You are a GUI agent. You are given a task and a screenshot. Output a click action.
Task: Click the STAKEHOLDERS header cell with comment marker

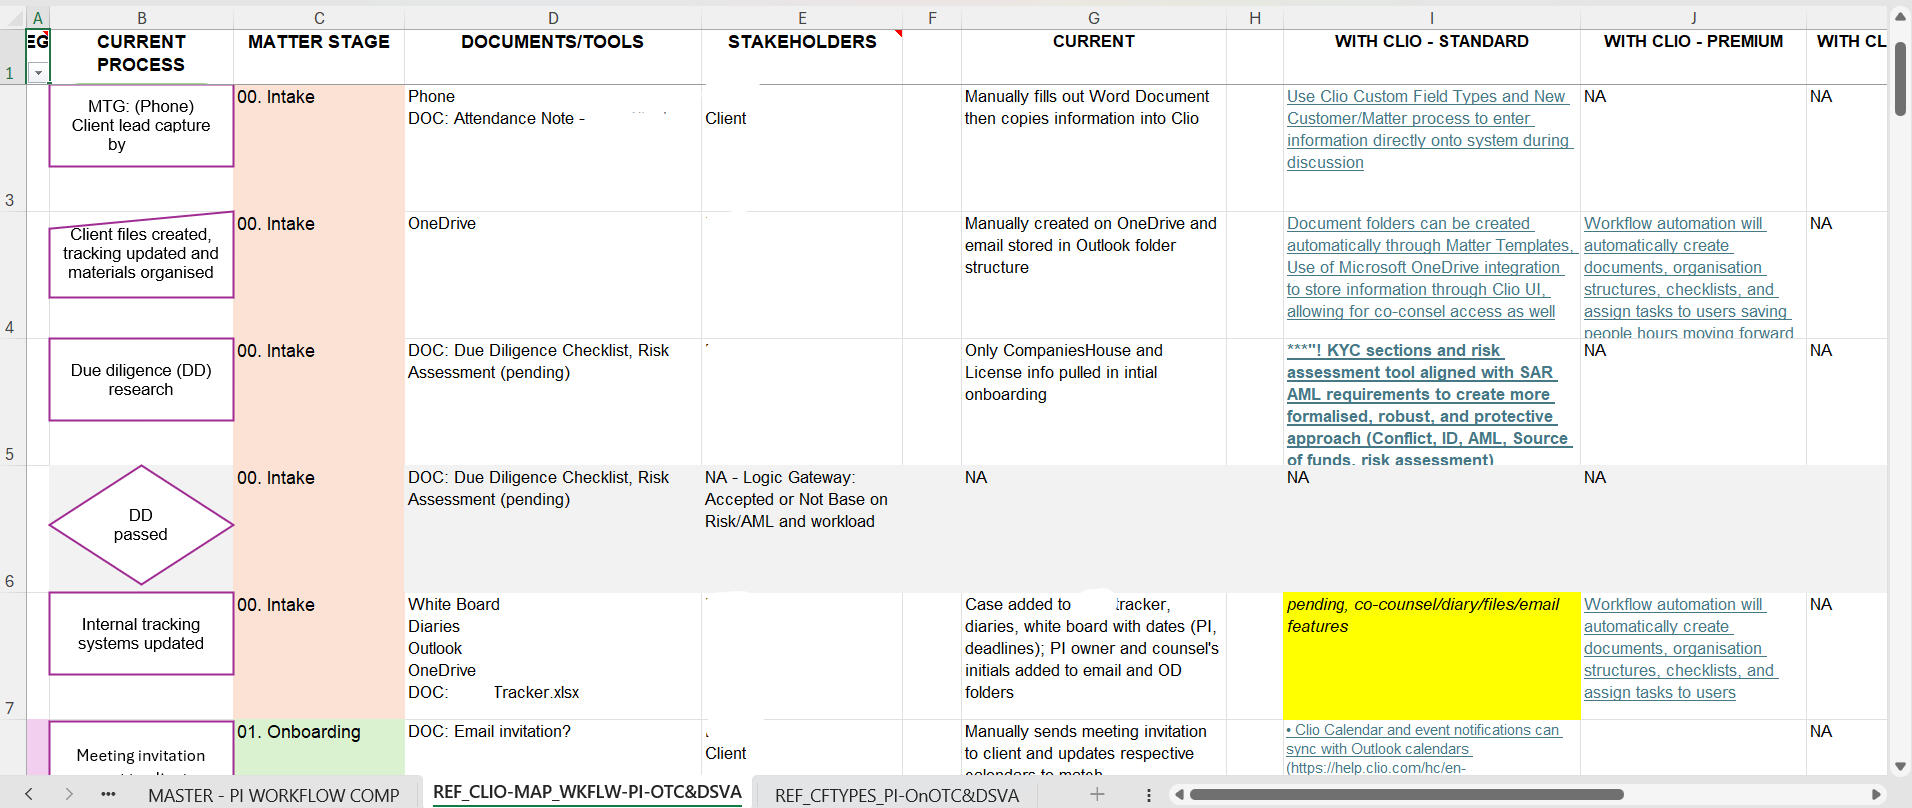click(x=801, y=42)
